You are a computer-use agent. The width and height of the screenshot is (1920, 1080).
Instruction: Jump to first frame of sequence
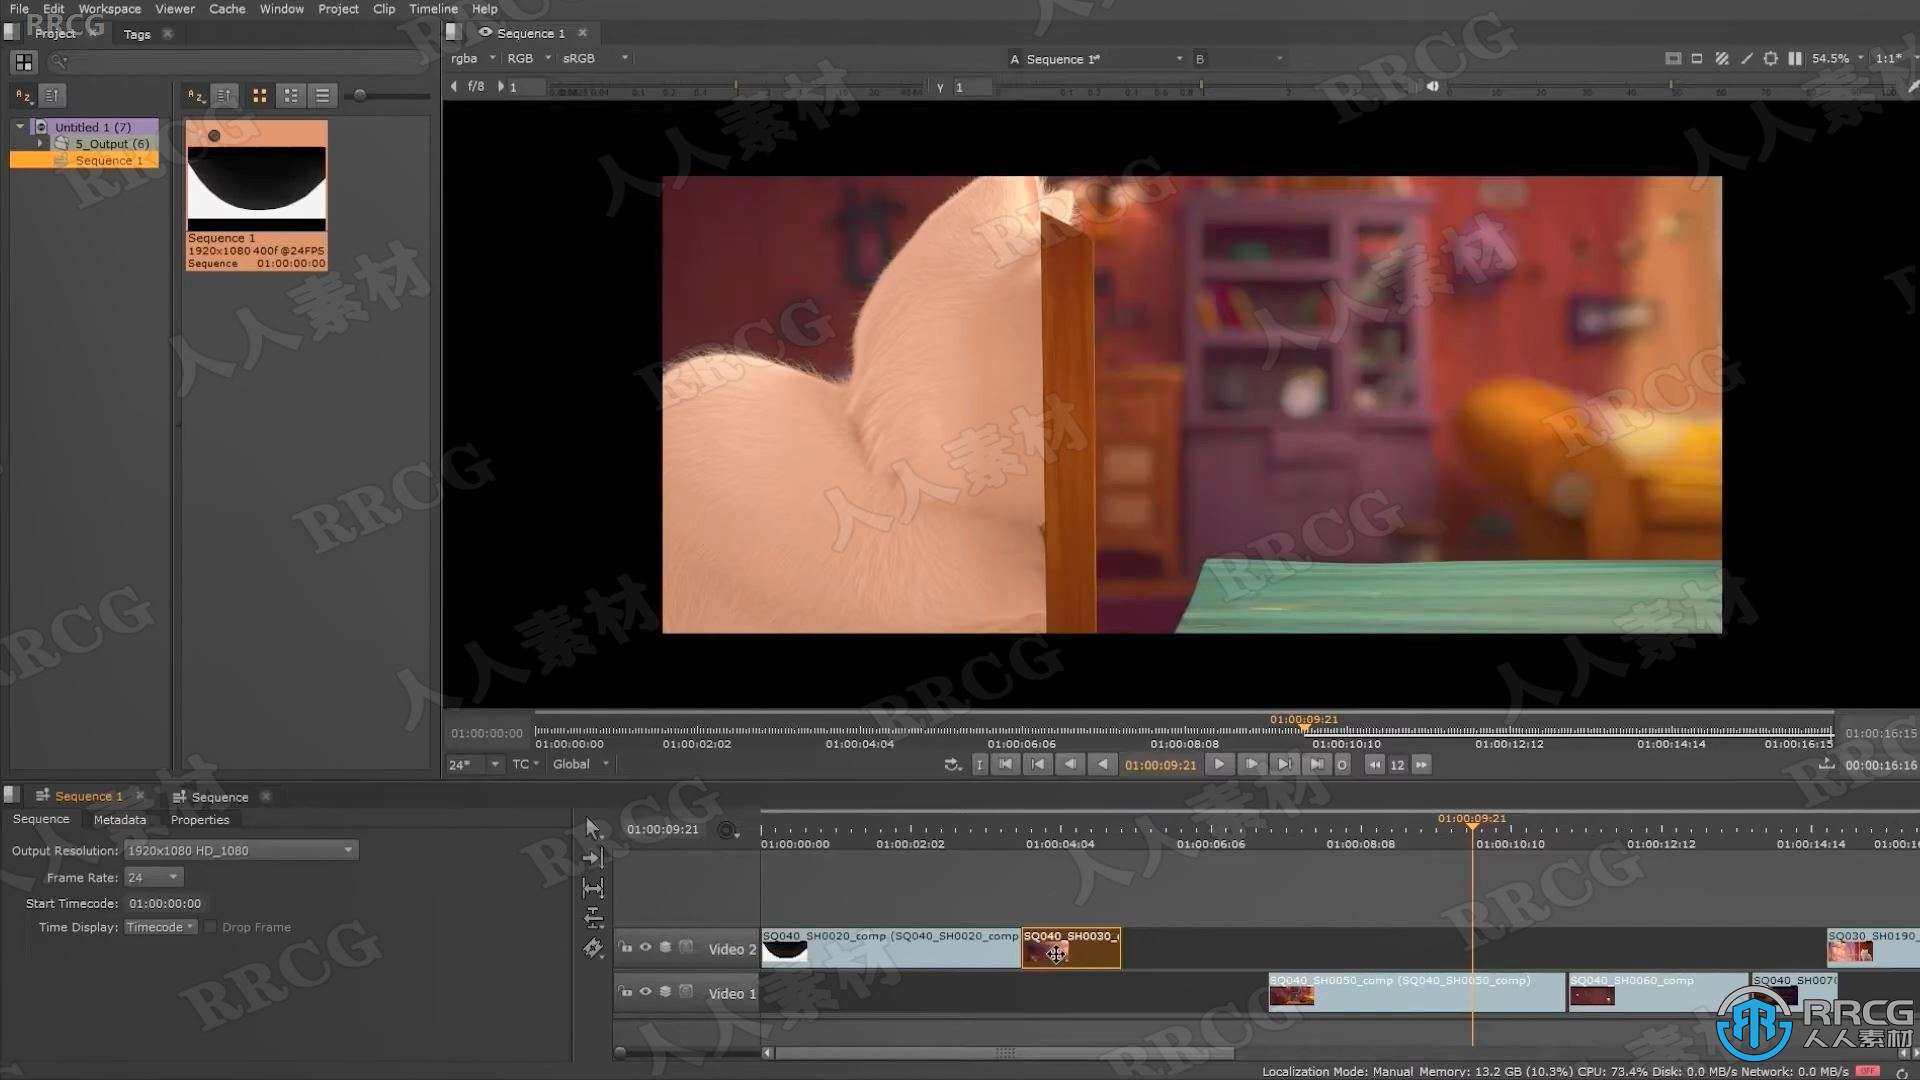[1006, 765]
